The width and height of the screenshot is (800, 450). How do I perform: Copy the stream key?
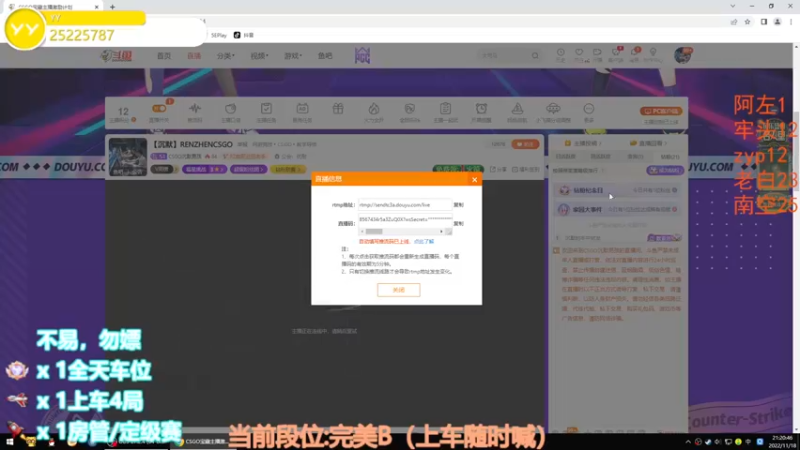click(458, 223)
